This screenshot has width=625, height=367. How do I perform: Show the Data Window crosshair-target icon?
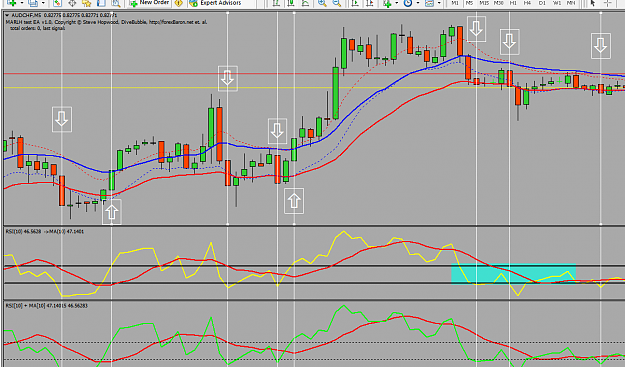[72, 3]
